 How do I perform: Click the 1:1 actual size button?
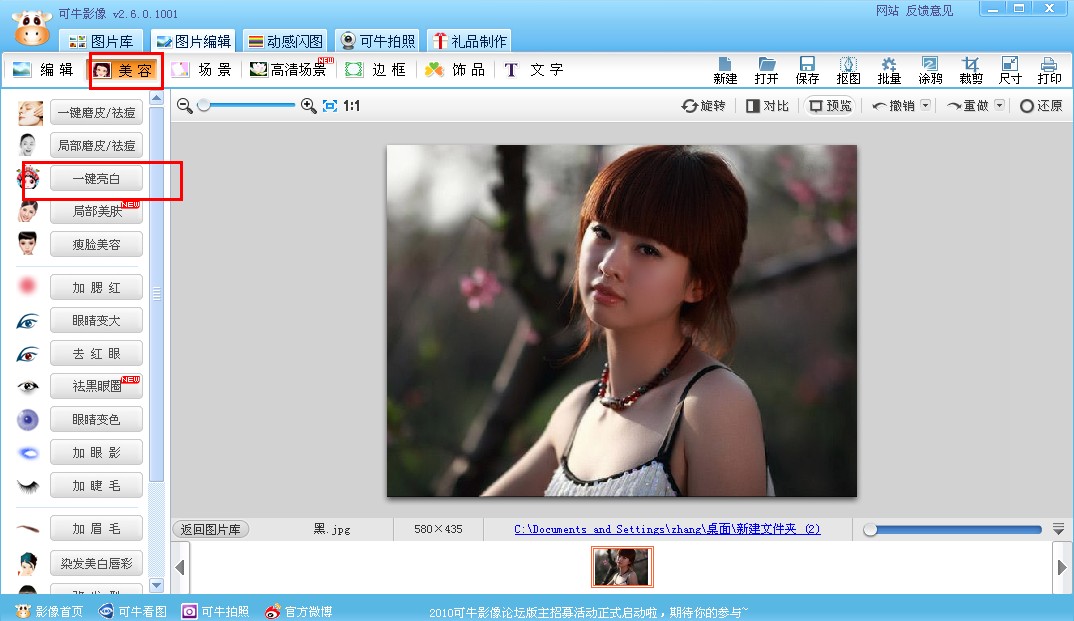(x=351, y=106)
